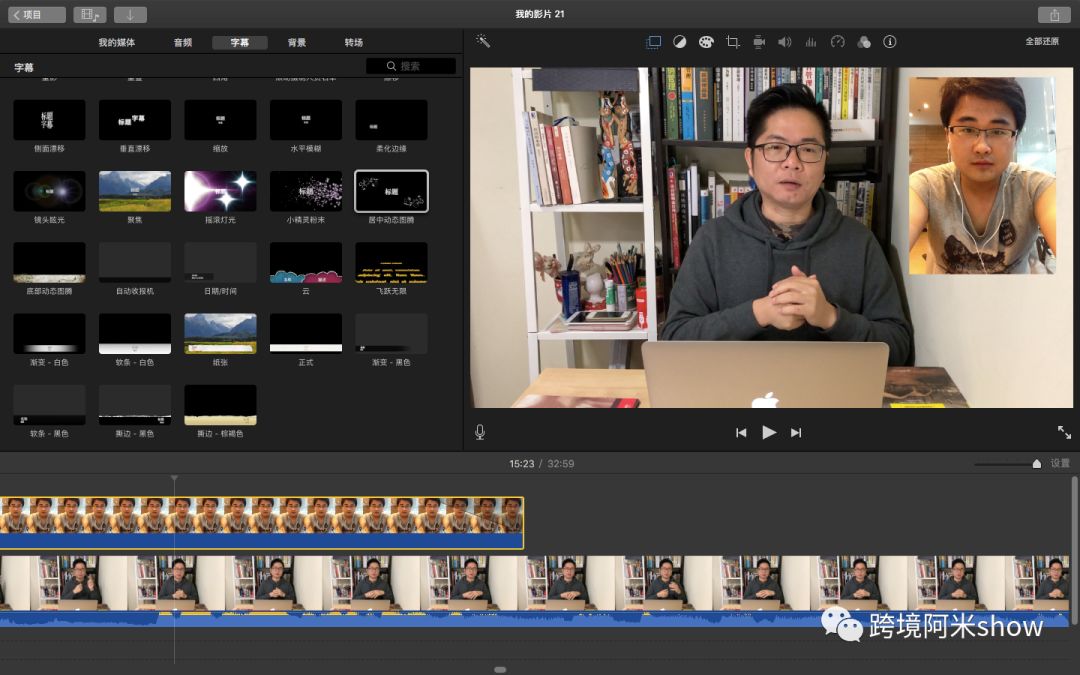Select the 飞跃无限 title thumbnail
Viewport: 1080px width, 675px height.
coord(391,262)
